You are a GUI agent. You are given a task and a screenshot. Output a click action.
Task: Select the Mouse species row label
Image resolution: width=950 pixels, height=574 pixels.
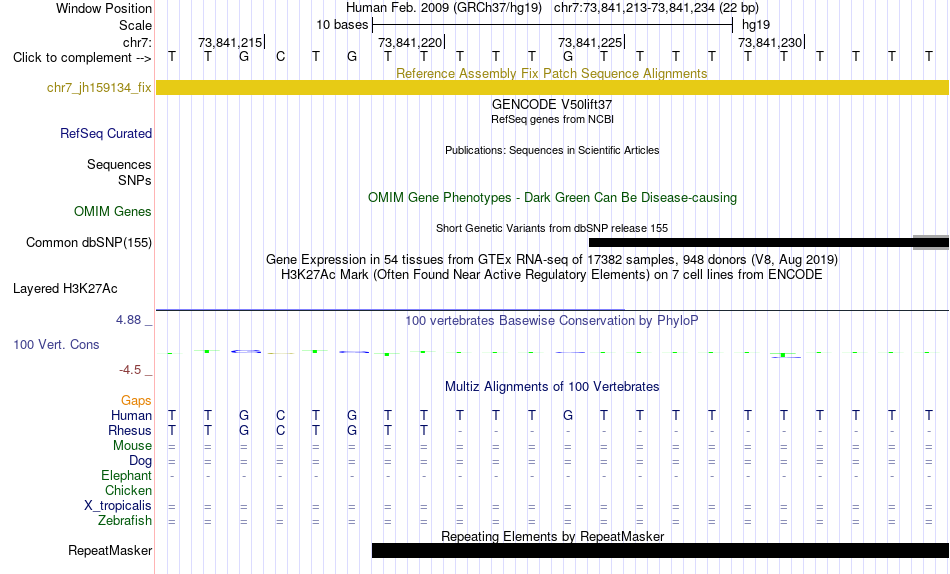[132, 446]
